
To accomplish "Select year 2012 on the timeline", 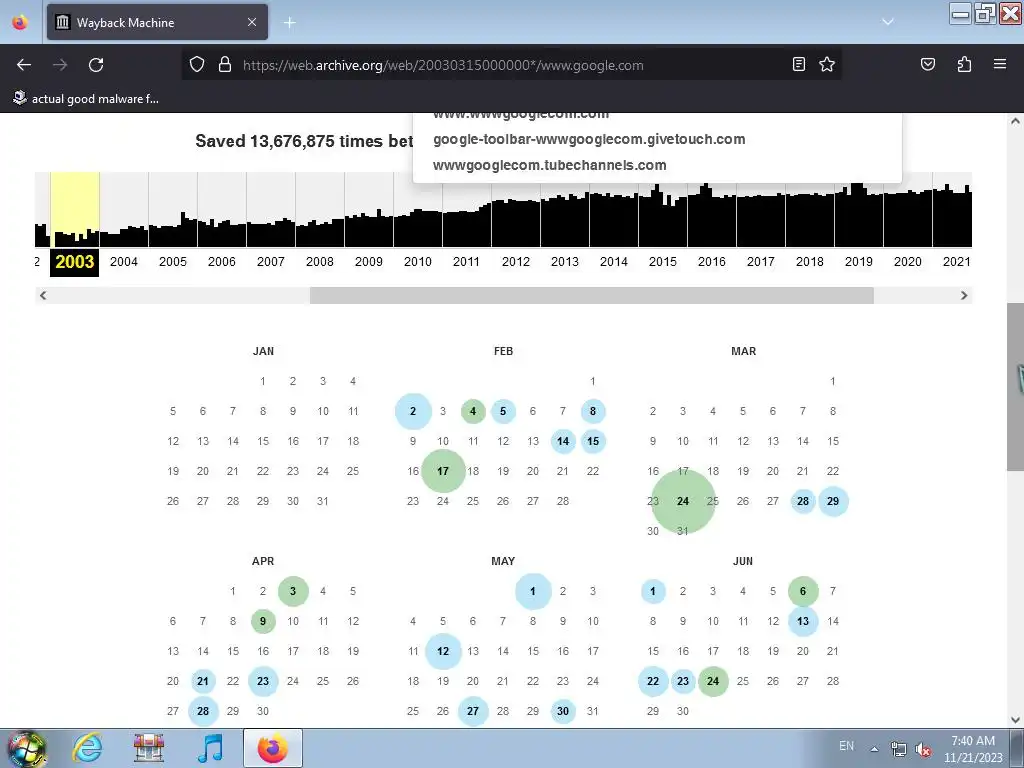I will [516, 262].
